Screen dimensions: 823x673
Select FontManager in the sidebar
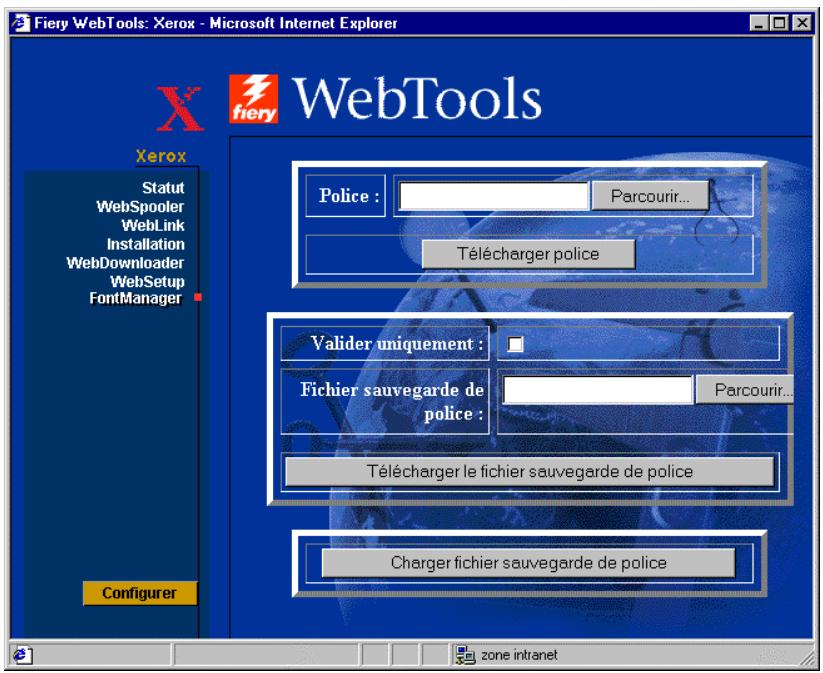(x=135, y=298)
